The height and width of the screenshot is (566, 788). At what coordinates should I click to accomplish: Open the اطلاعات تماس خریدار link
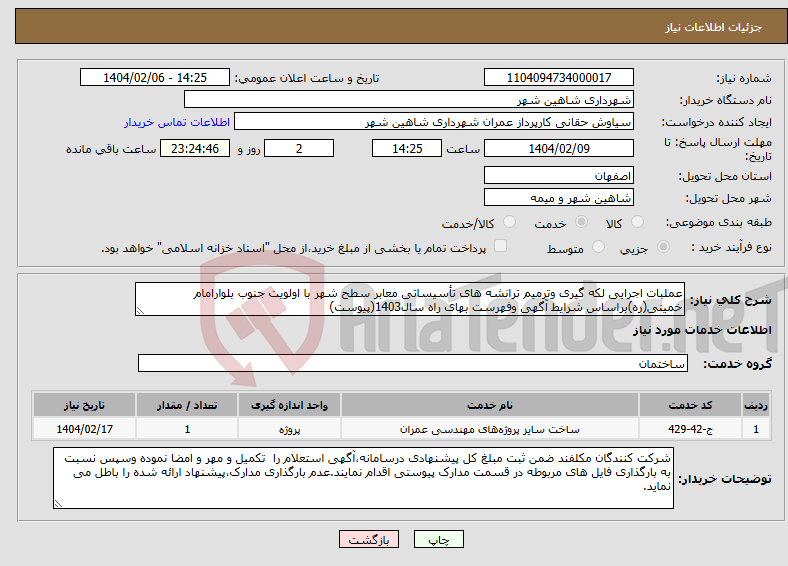(x=177, y=122)
